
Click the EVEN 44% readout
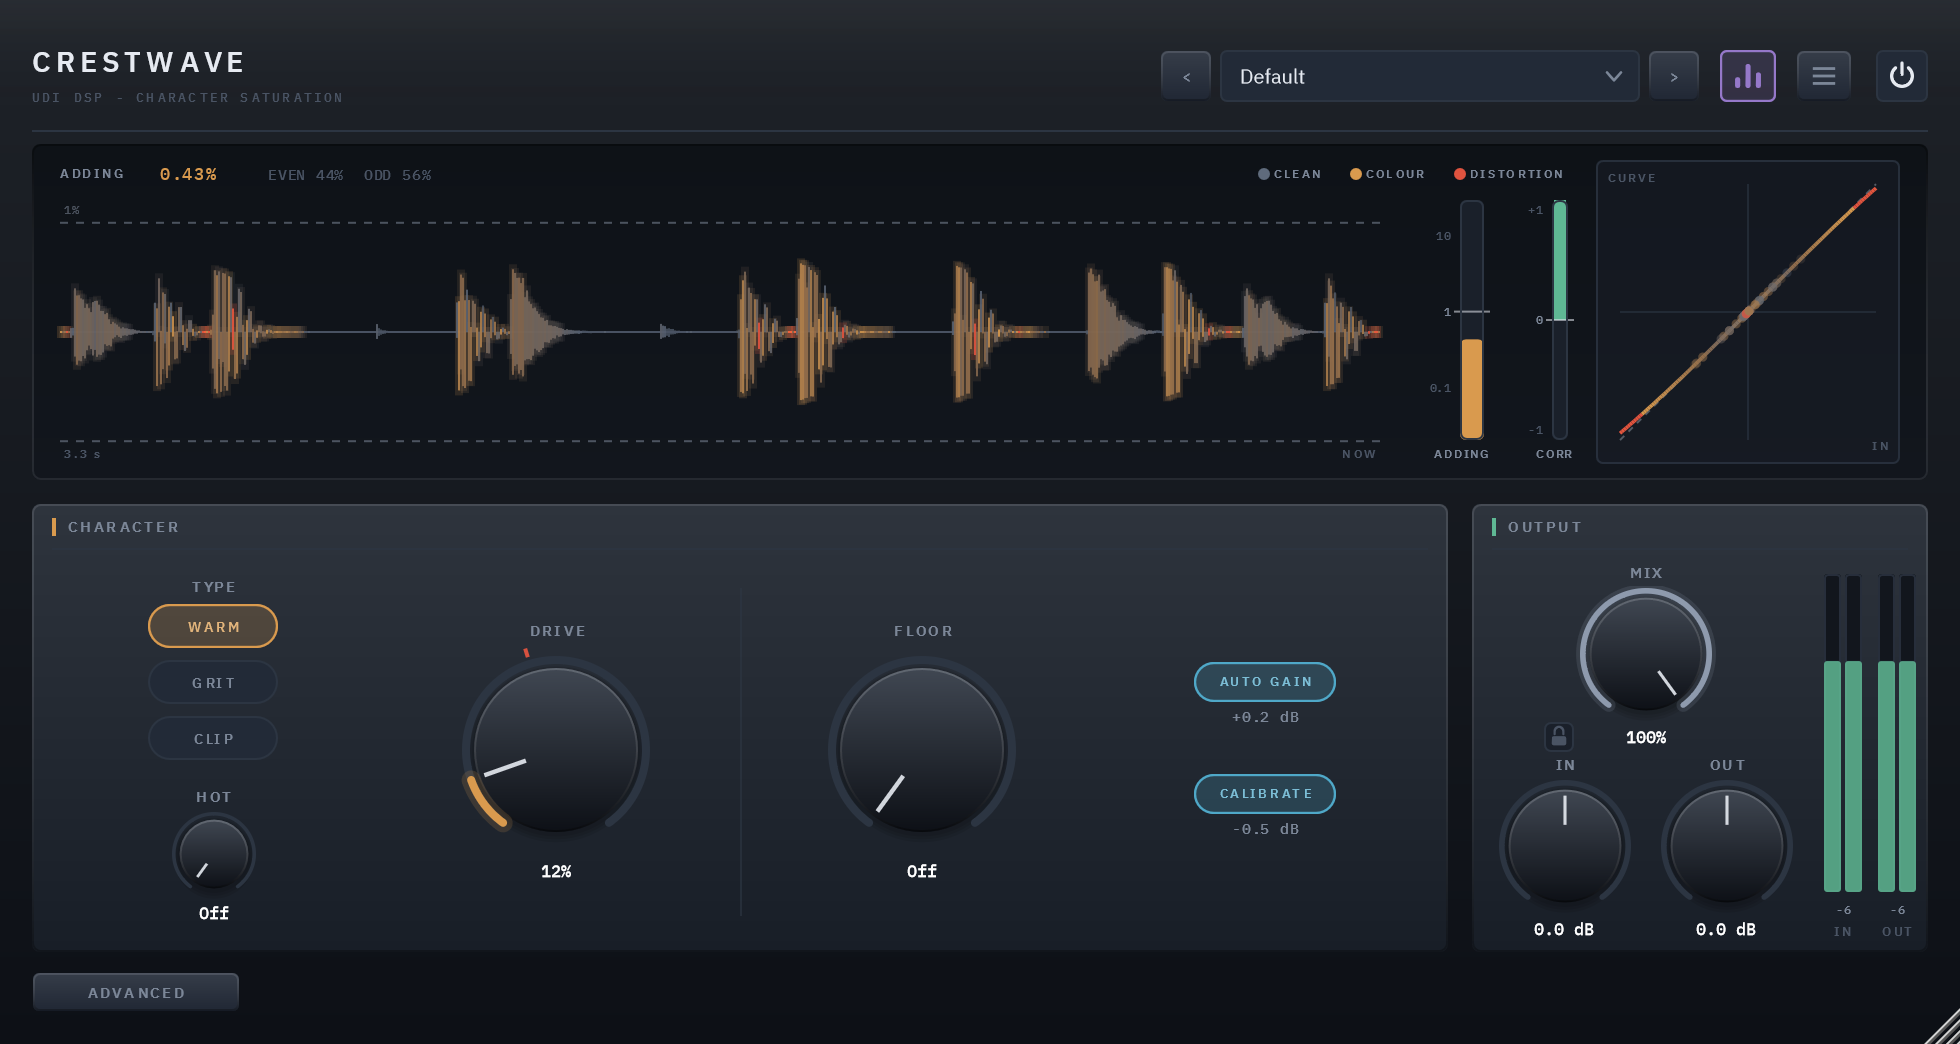coord(305,175)
